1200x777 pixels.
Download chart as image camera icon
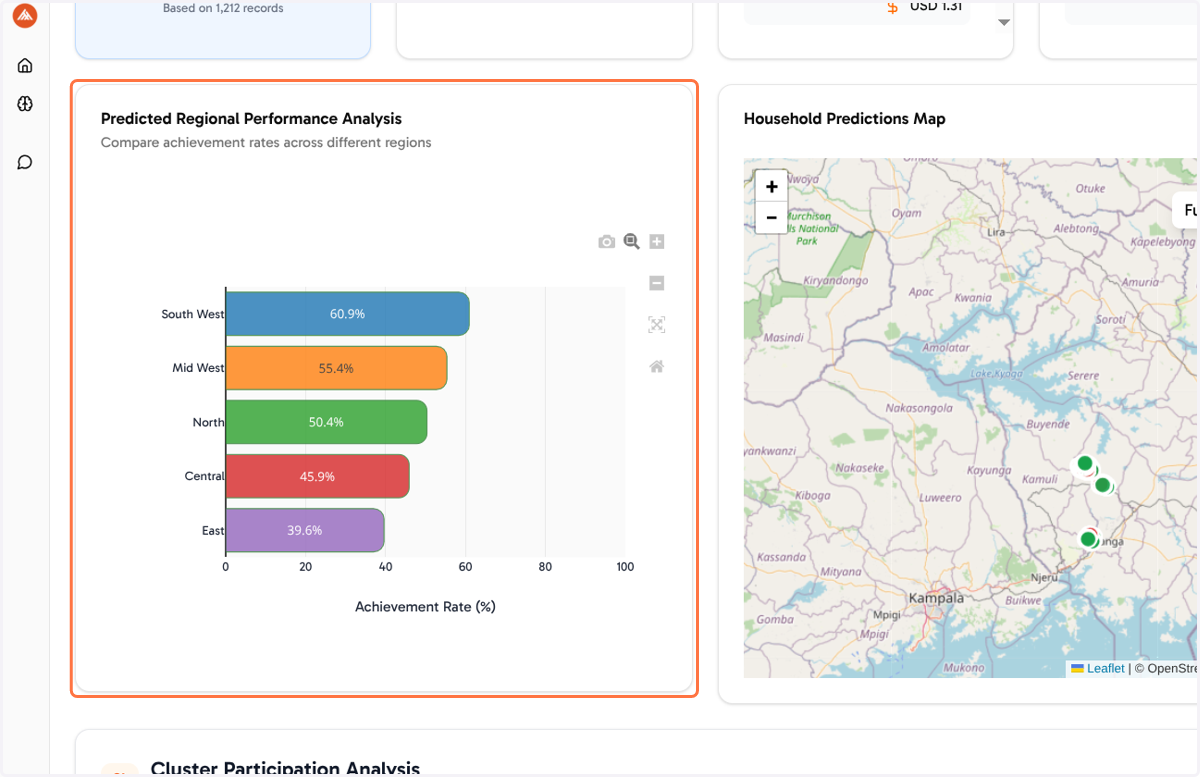pos(607,241)
